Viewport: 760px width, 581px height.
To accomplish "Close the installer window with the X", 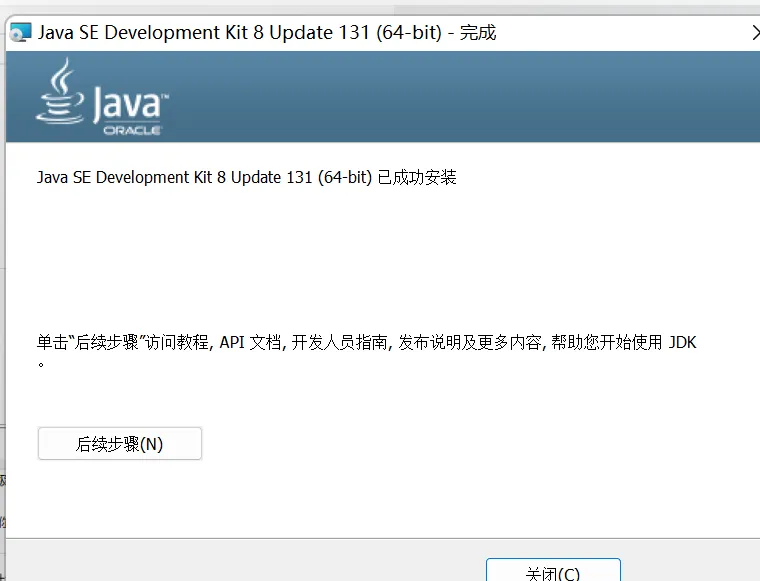I will point(754,33).
